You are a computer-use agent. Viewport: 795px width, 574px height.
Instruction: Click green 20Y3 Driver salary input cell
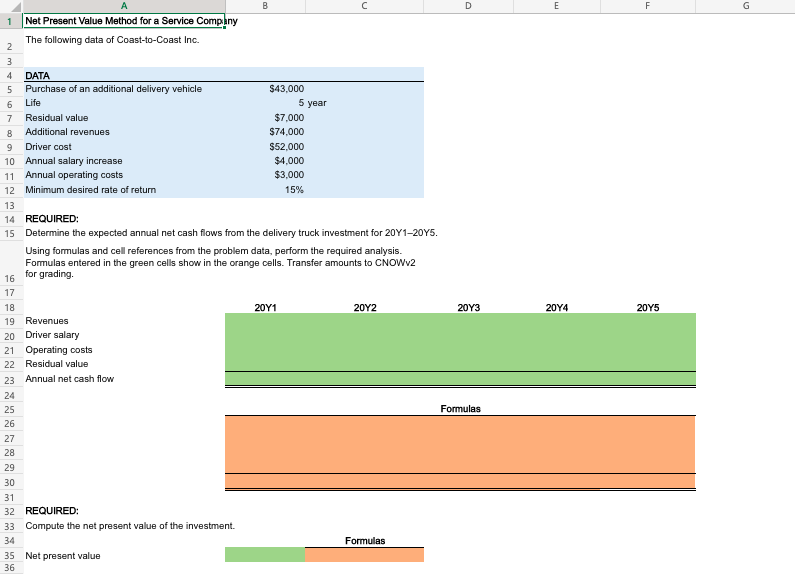click(468, 335)
